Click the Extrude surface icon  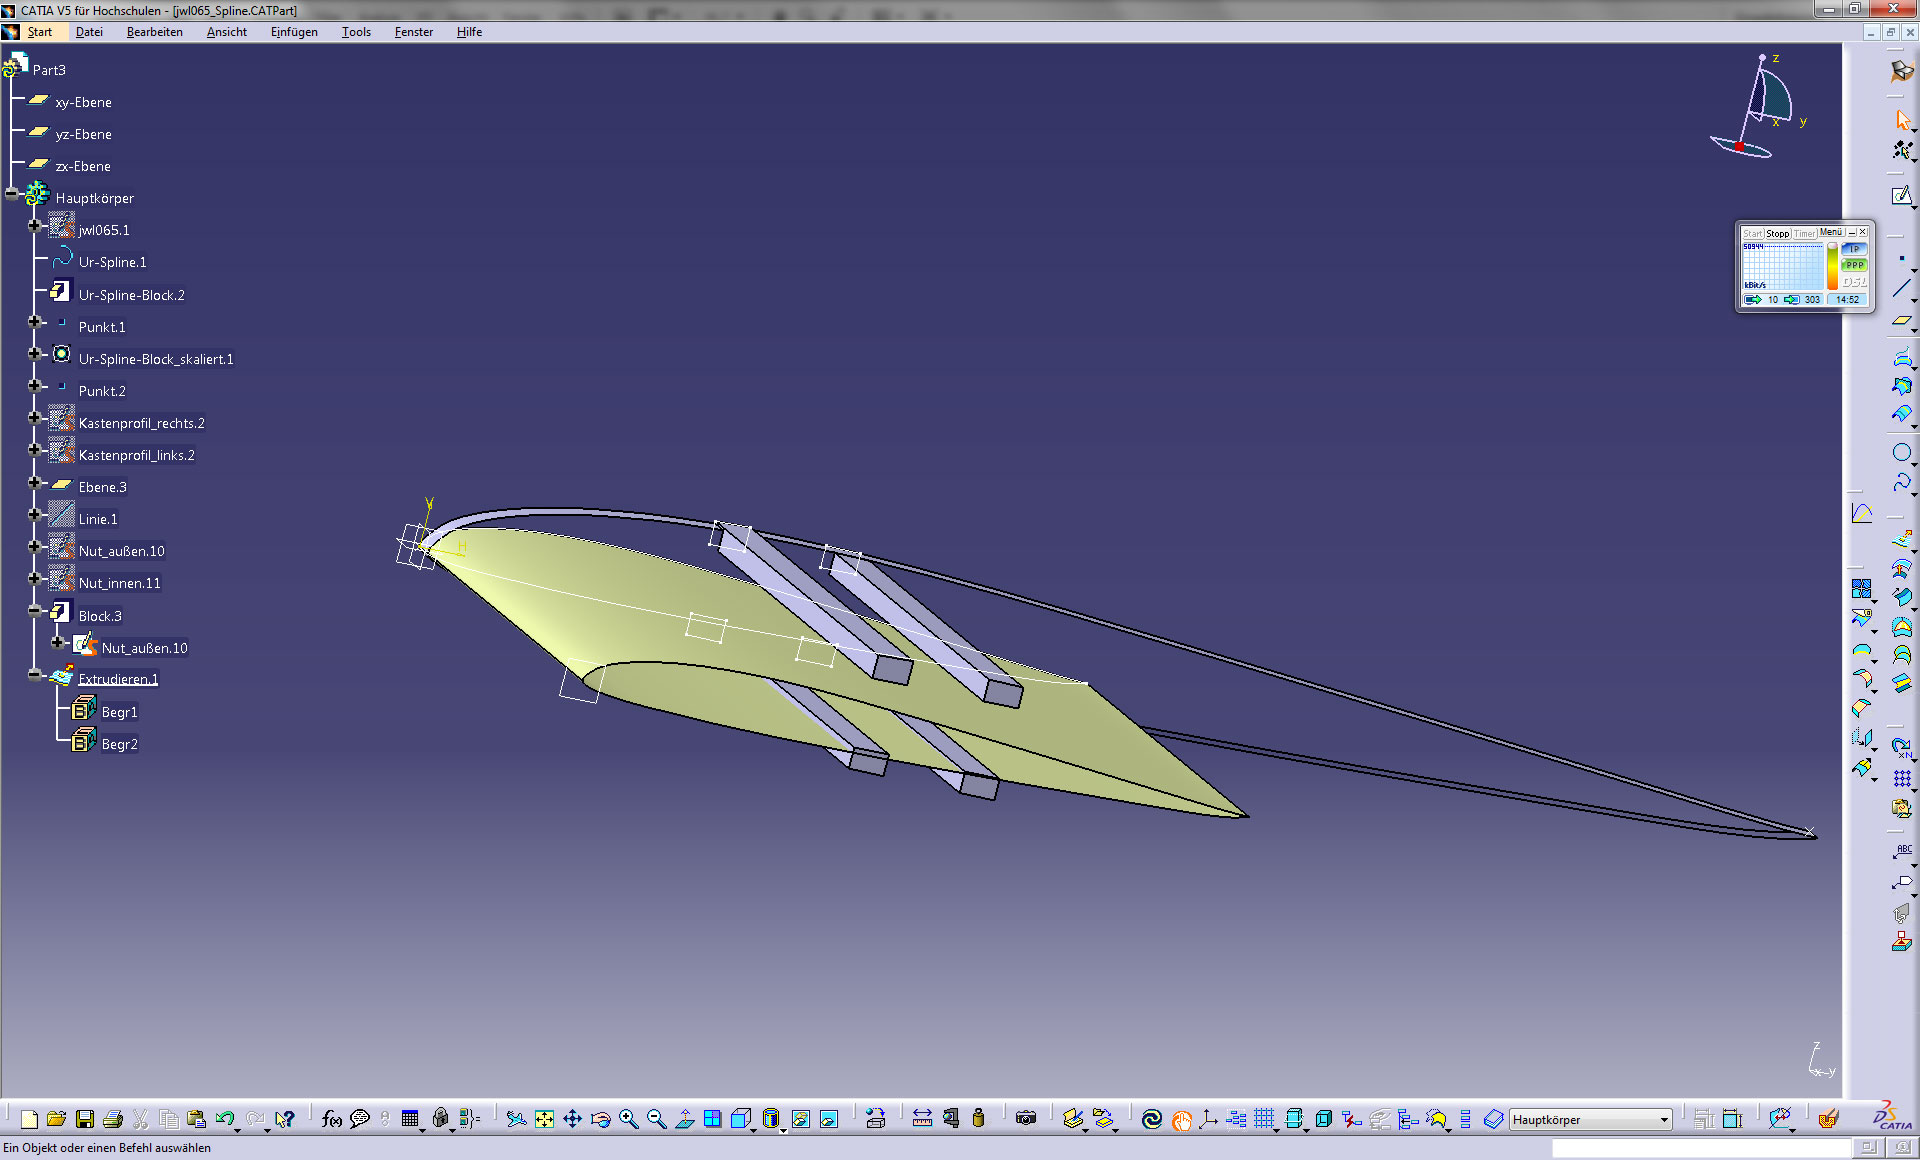1901,540
